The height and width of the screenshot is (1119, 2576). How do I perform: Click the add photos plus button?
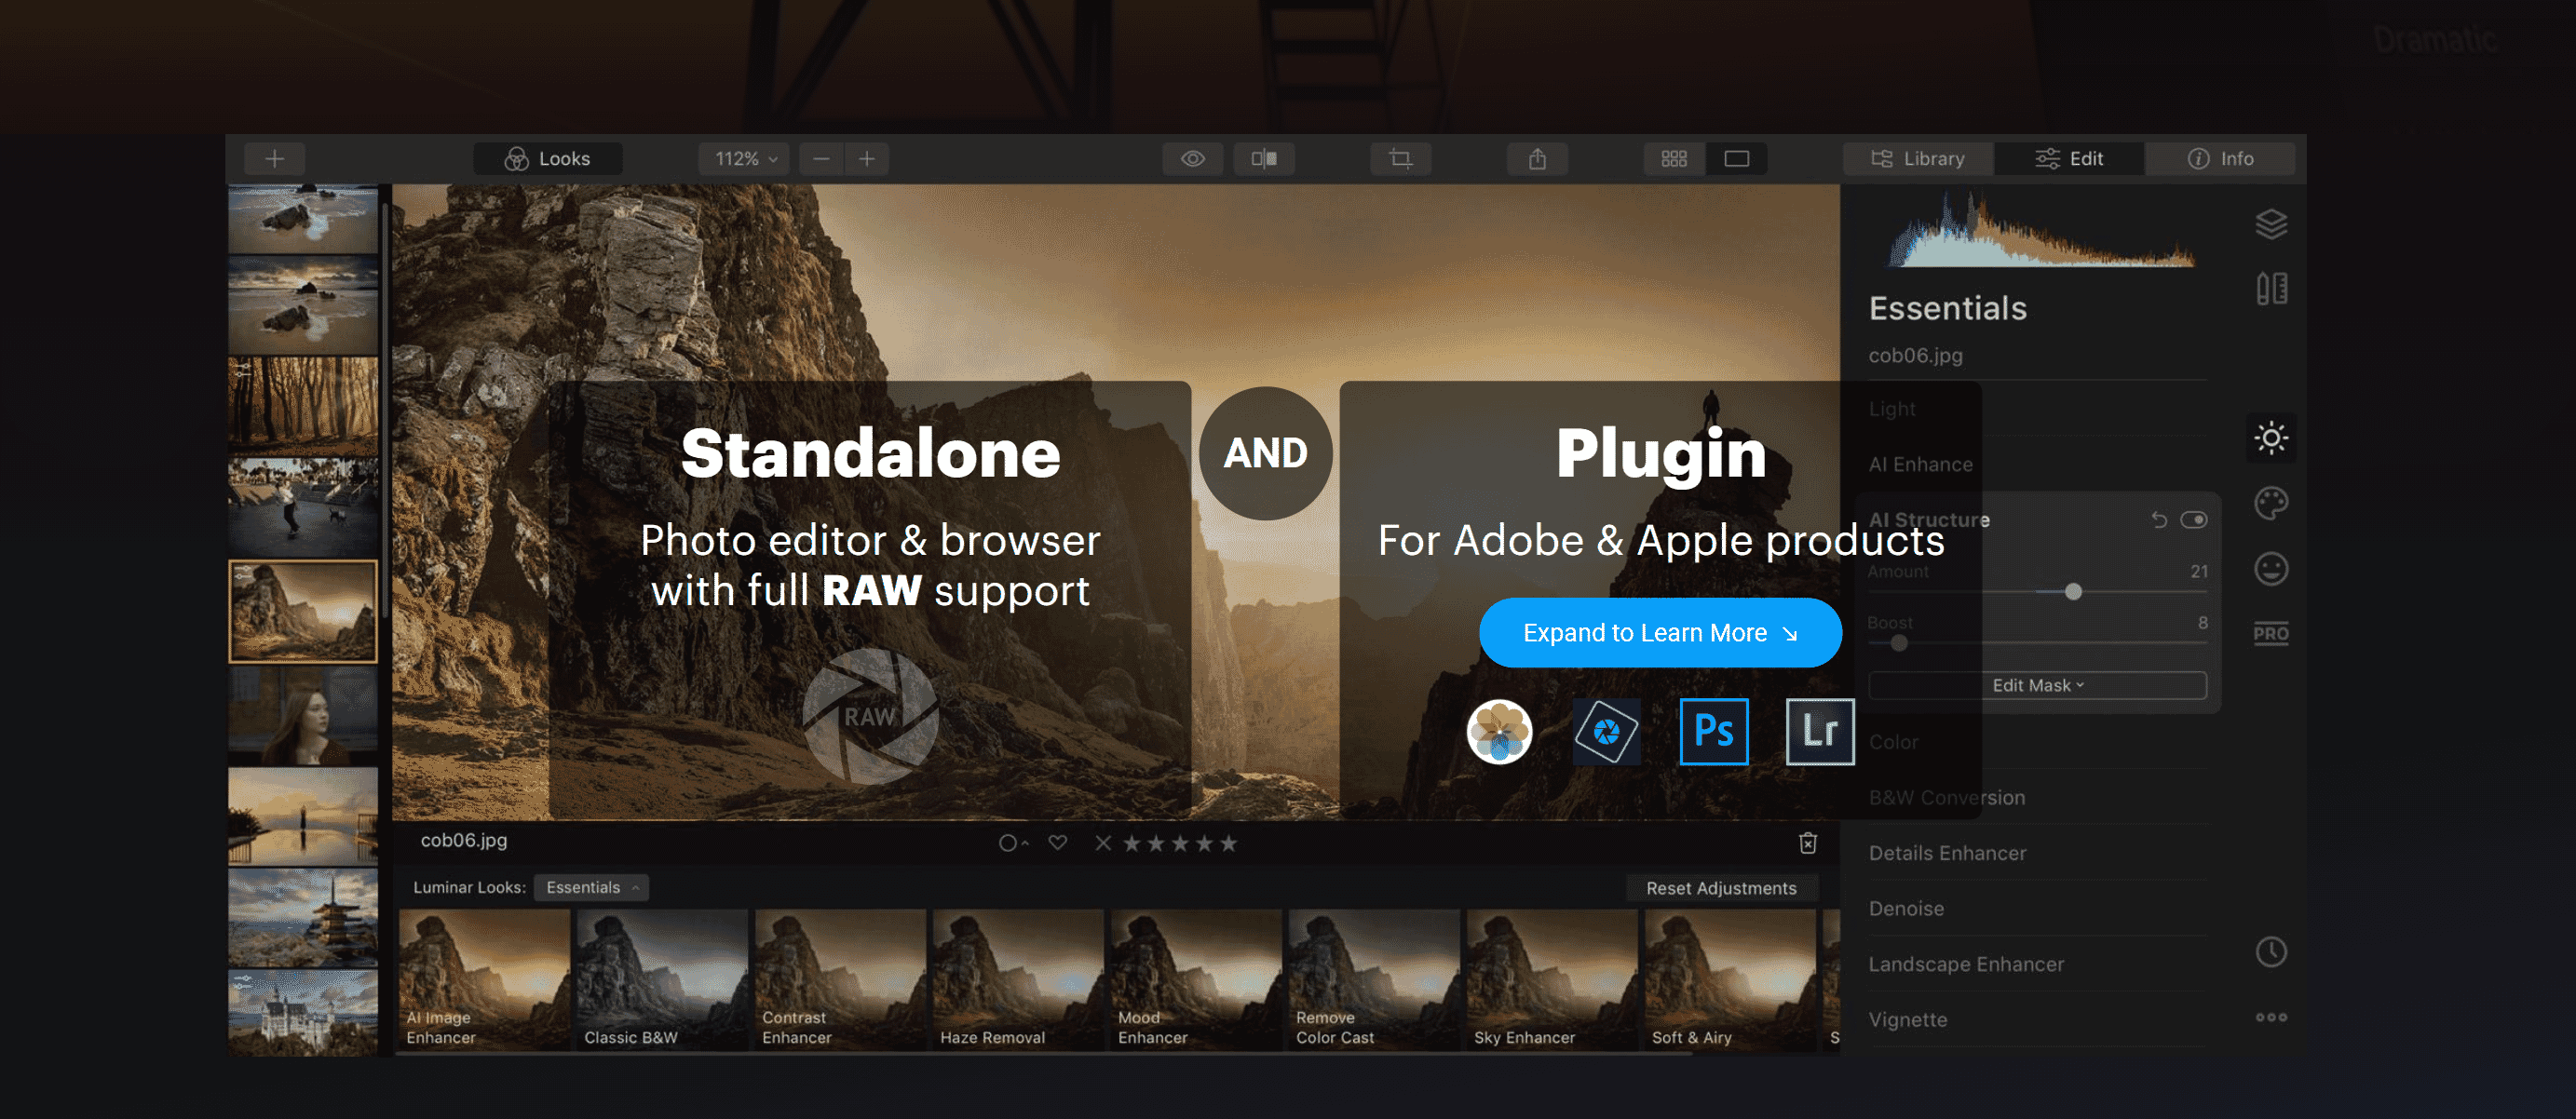275,159
